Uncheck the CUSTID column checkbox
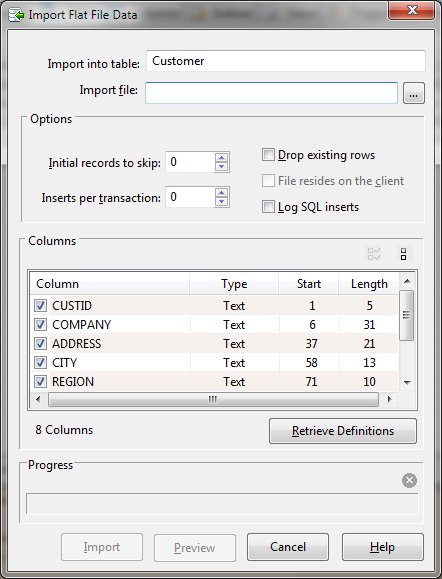The width and height of the screenshot is (442, 579). coord(40,305)
